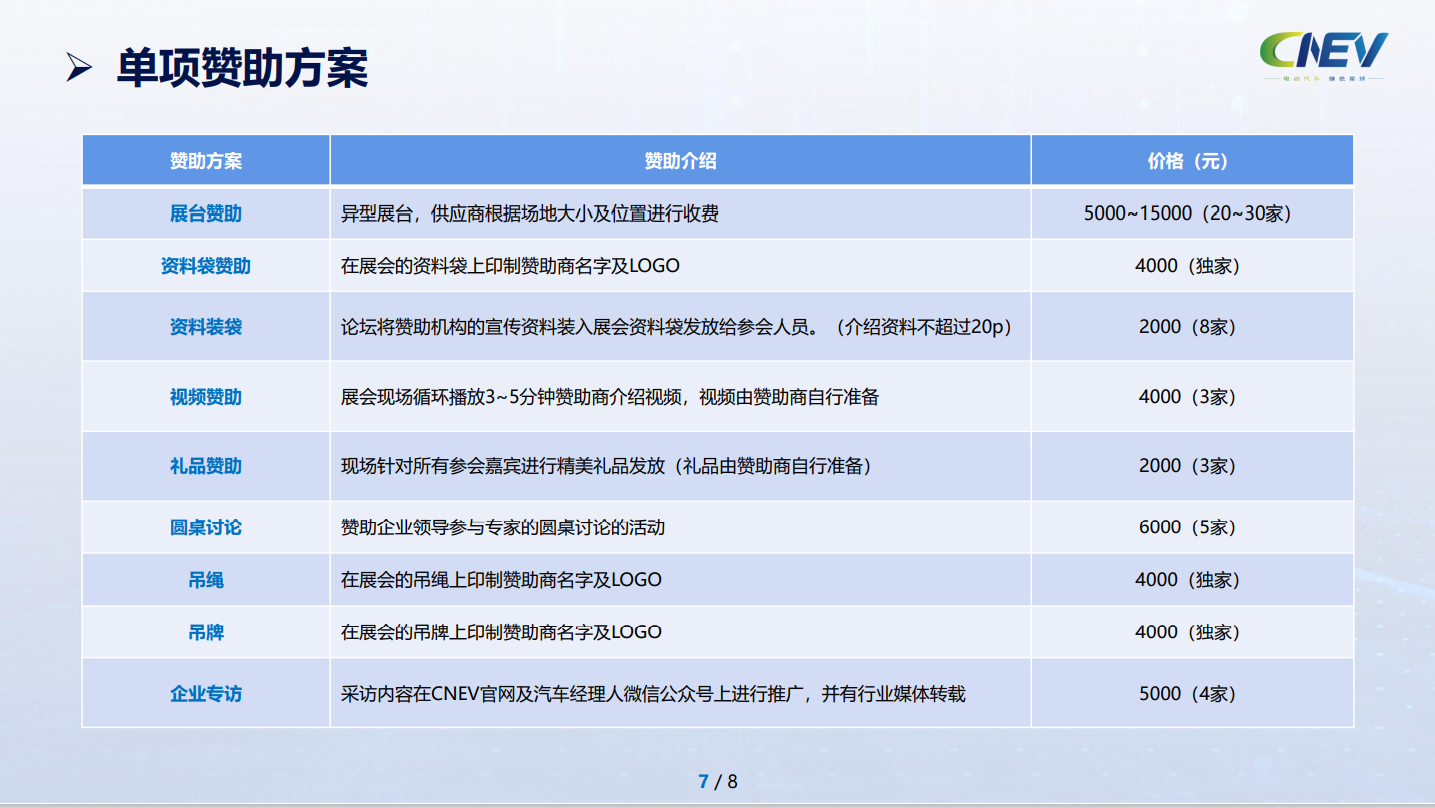This screenshot has height=808, width=1435.
Task: Click description starting 论坛将赞助机构的宣传资料
Action: tap(676, 327)
